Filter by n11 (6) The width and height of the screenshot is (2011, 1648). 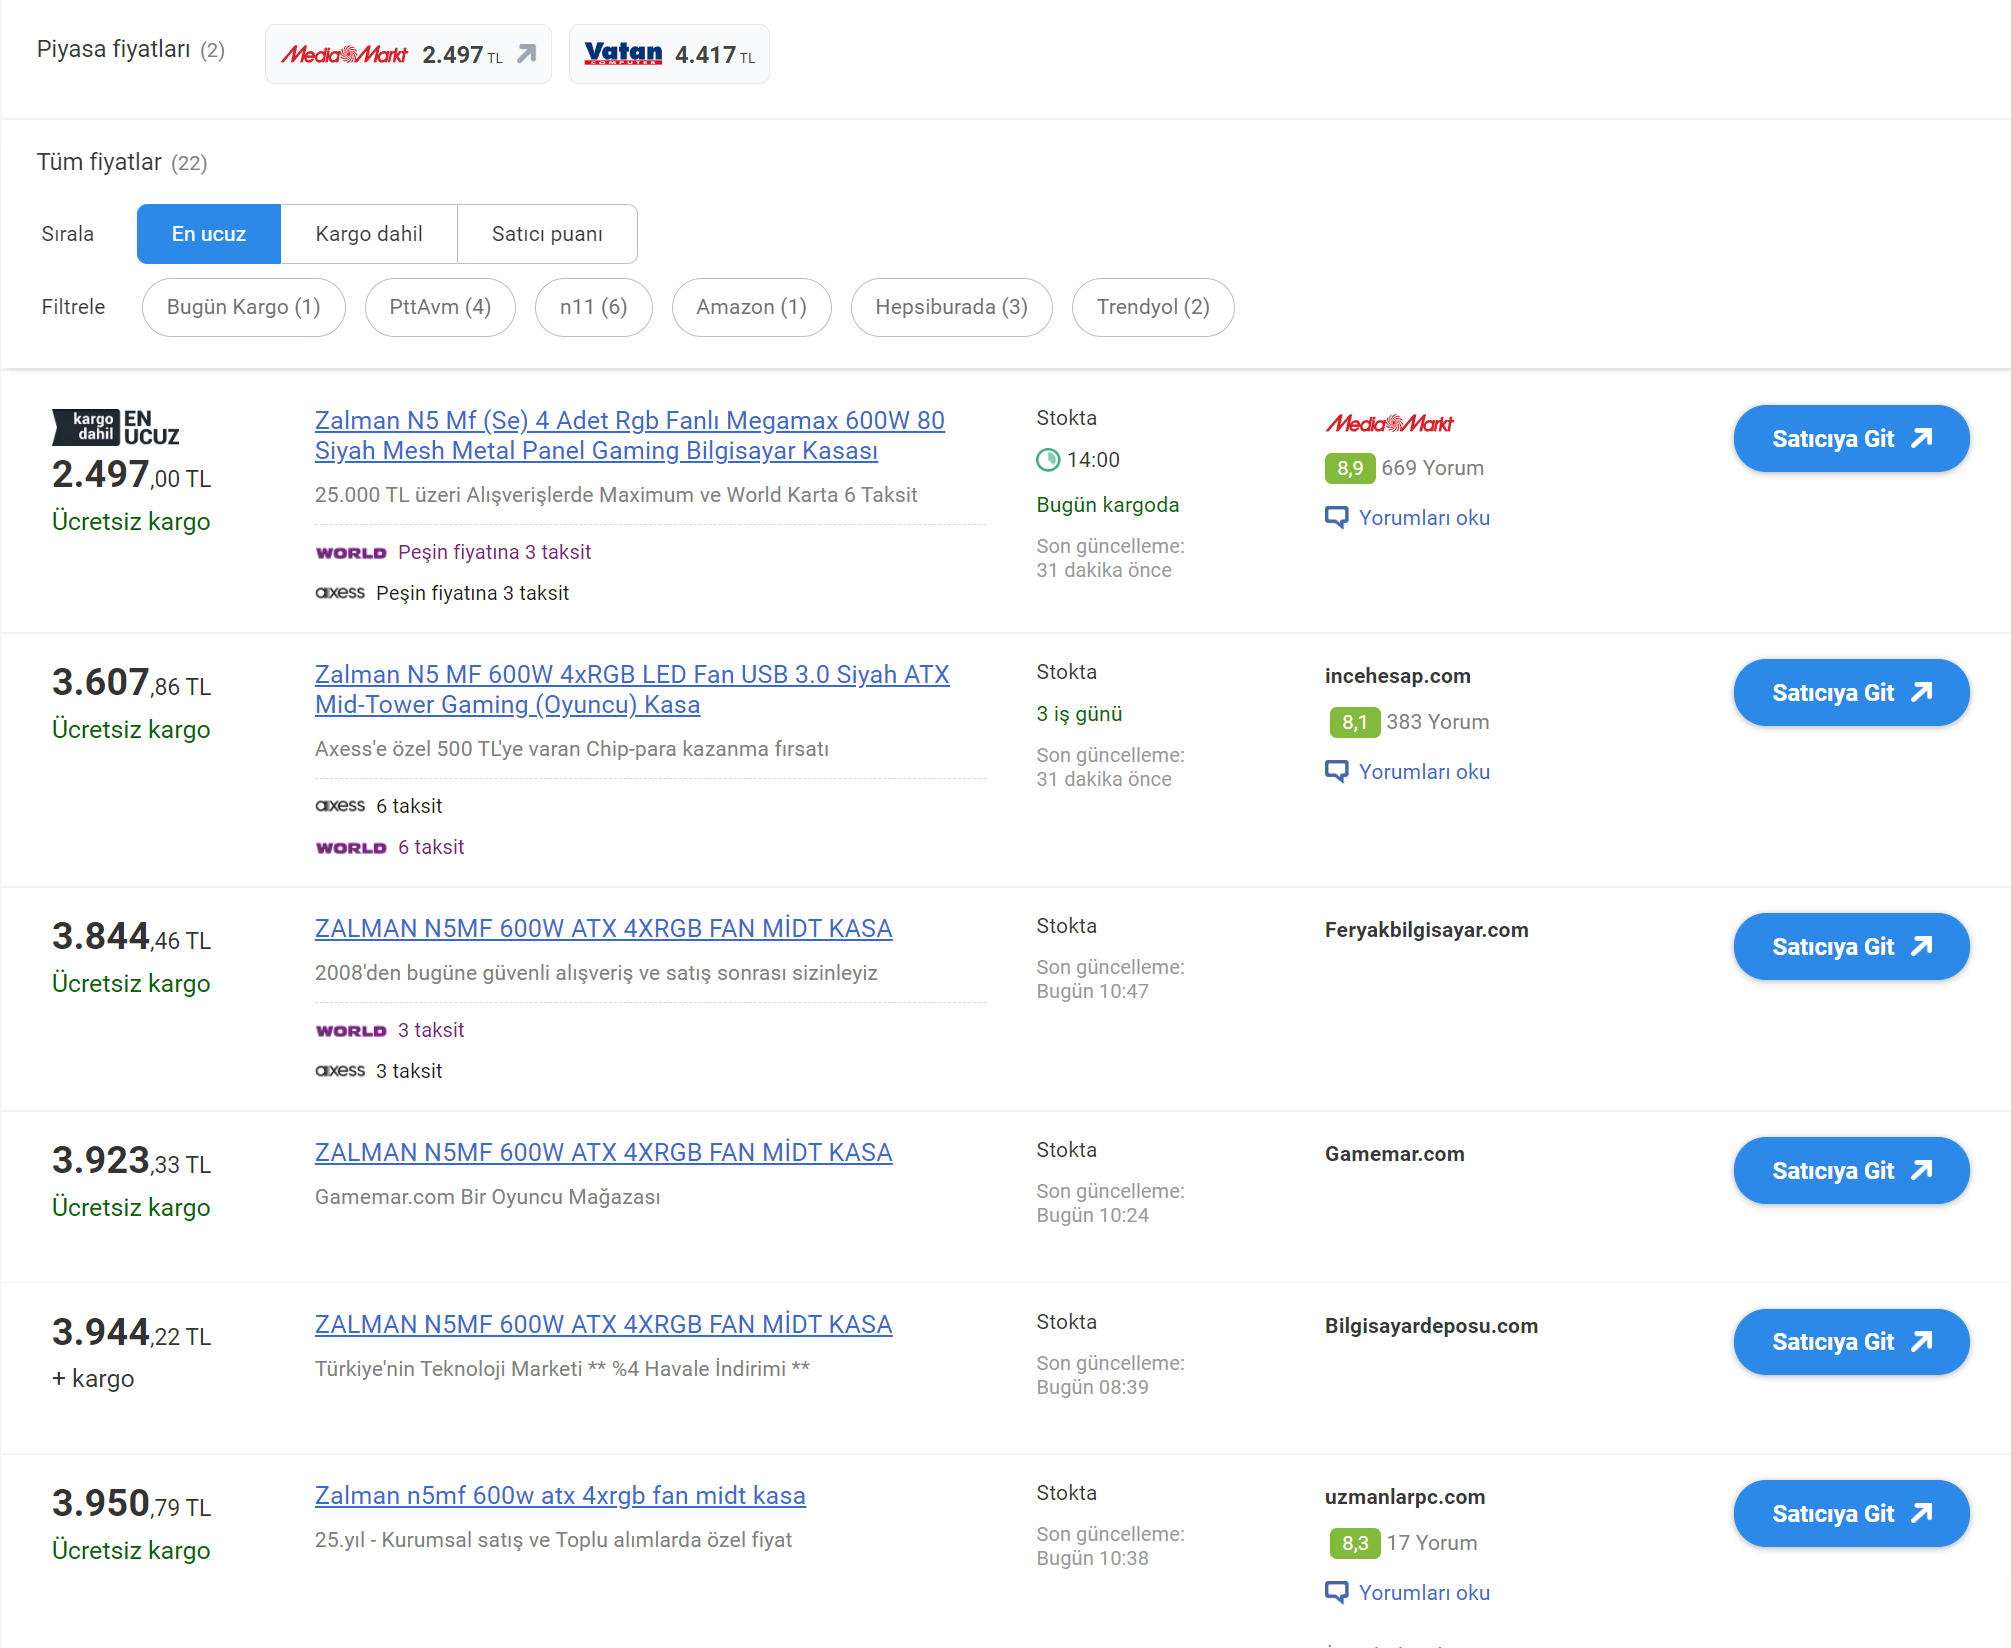[x=594, y=307]
